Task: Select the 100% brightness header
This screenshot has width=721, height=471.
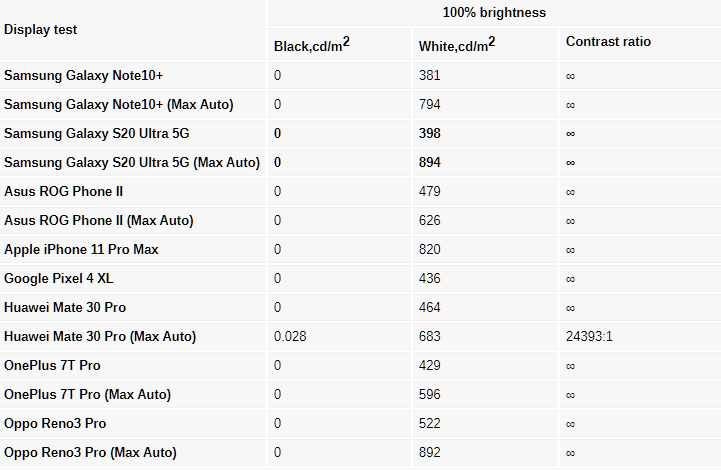Action: click(x=494, y=12)
